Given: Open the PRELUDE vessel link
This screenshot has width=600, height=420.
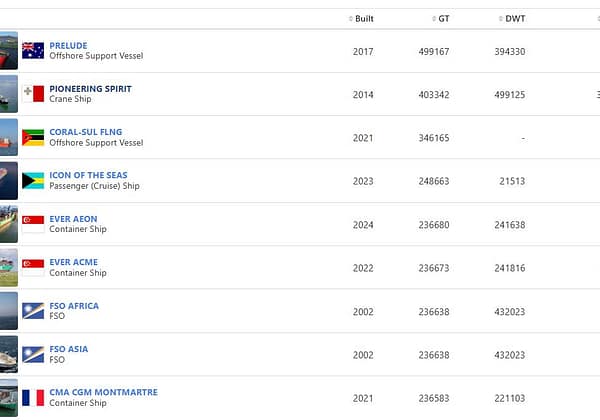Looking at the screenshot, I should point(68,46).
